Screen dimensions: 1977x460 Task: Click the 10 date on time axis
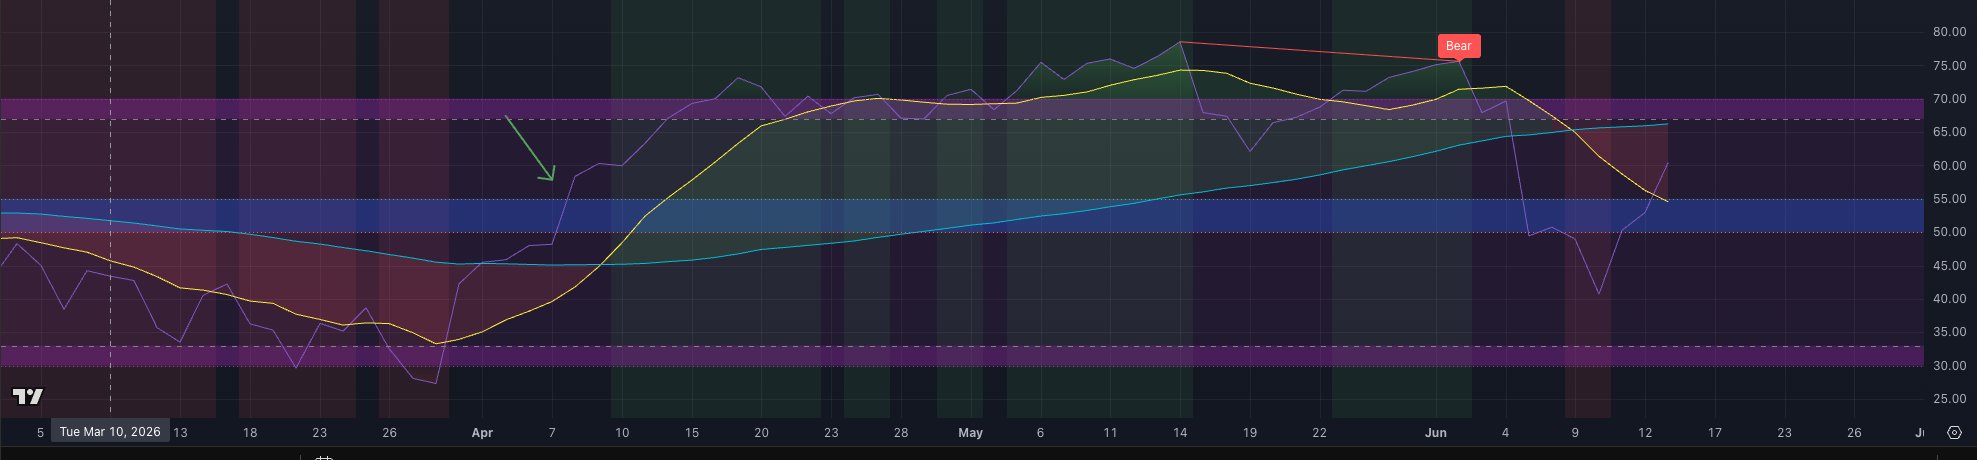coord(622,433)
